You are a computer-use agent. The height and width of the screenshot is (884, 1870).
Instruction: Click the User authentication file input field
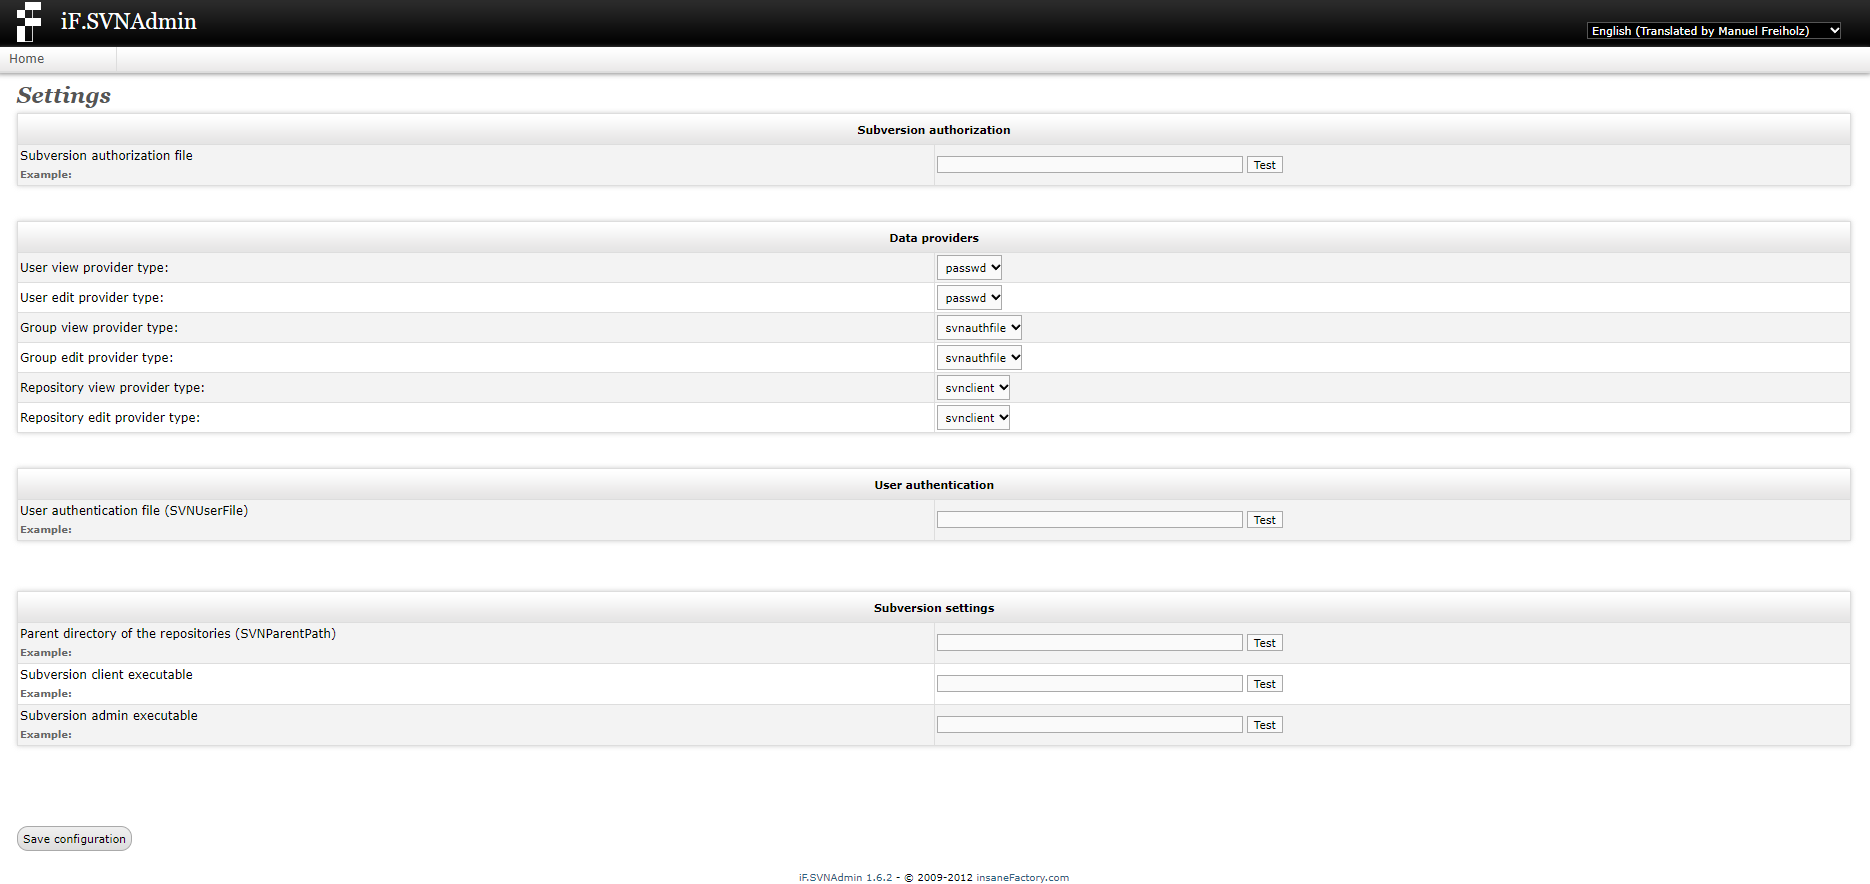[x=1089, y=520]
